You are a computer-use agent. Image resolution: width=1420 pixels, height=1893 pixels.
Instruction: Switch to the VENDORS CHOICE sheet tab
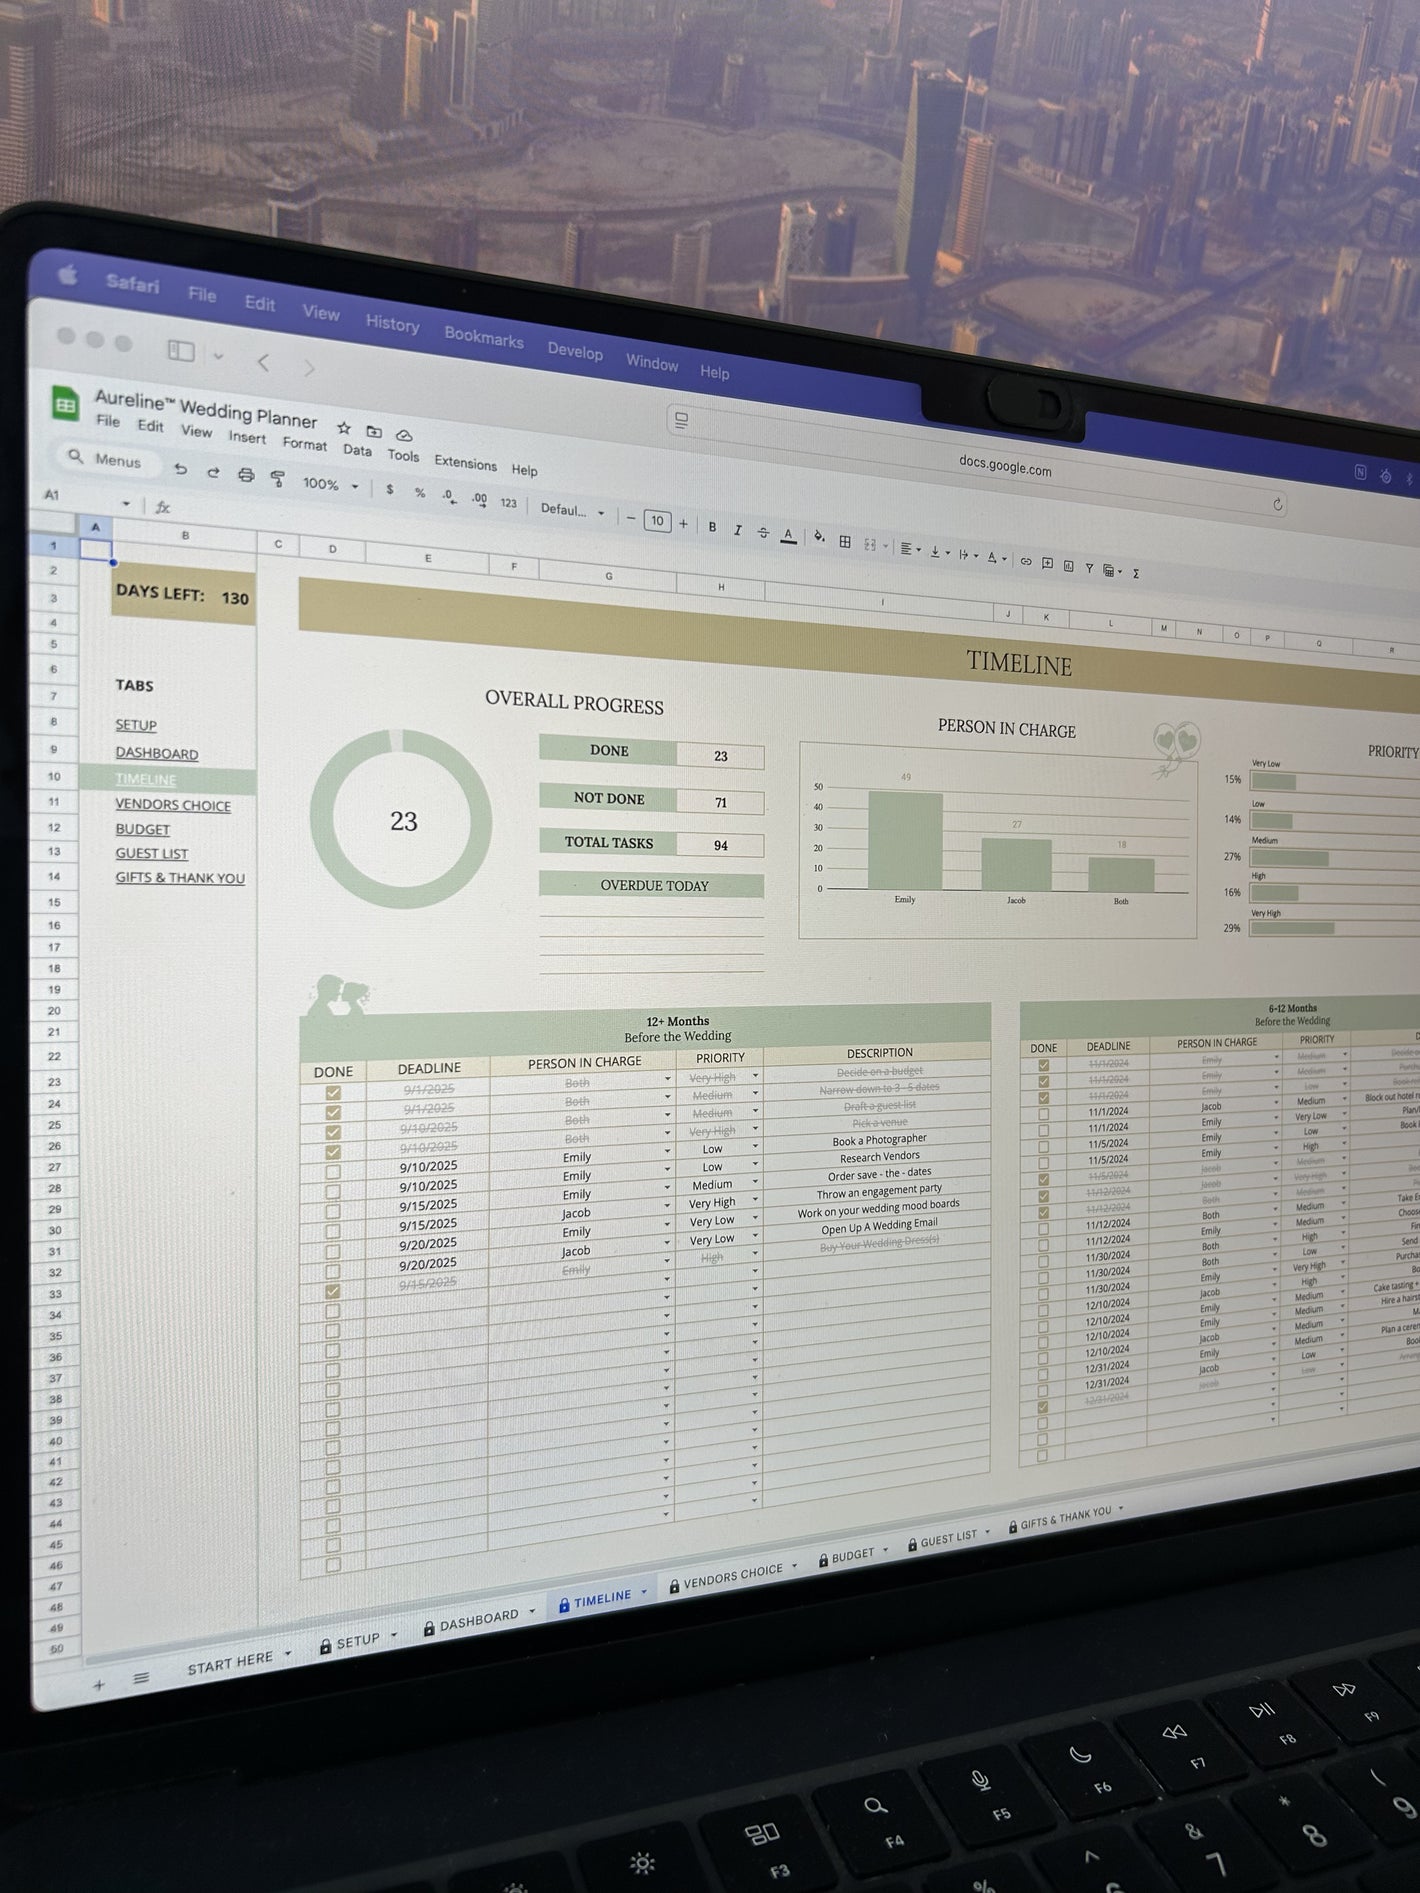[x=732, y=1577]
